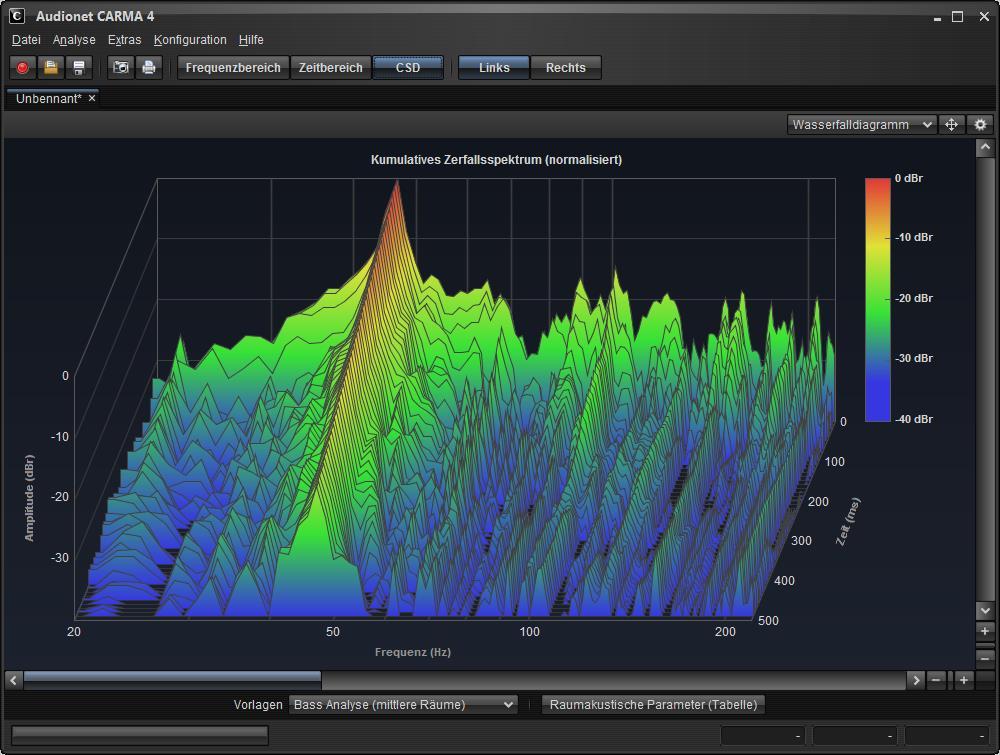The image size is (1000, 755).
Task: Click the pan/move crosshair icon
Action: tap(952, 124)
